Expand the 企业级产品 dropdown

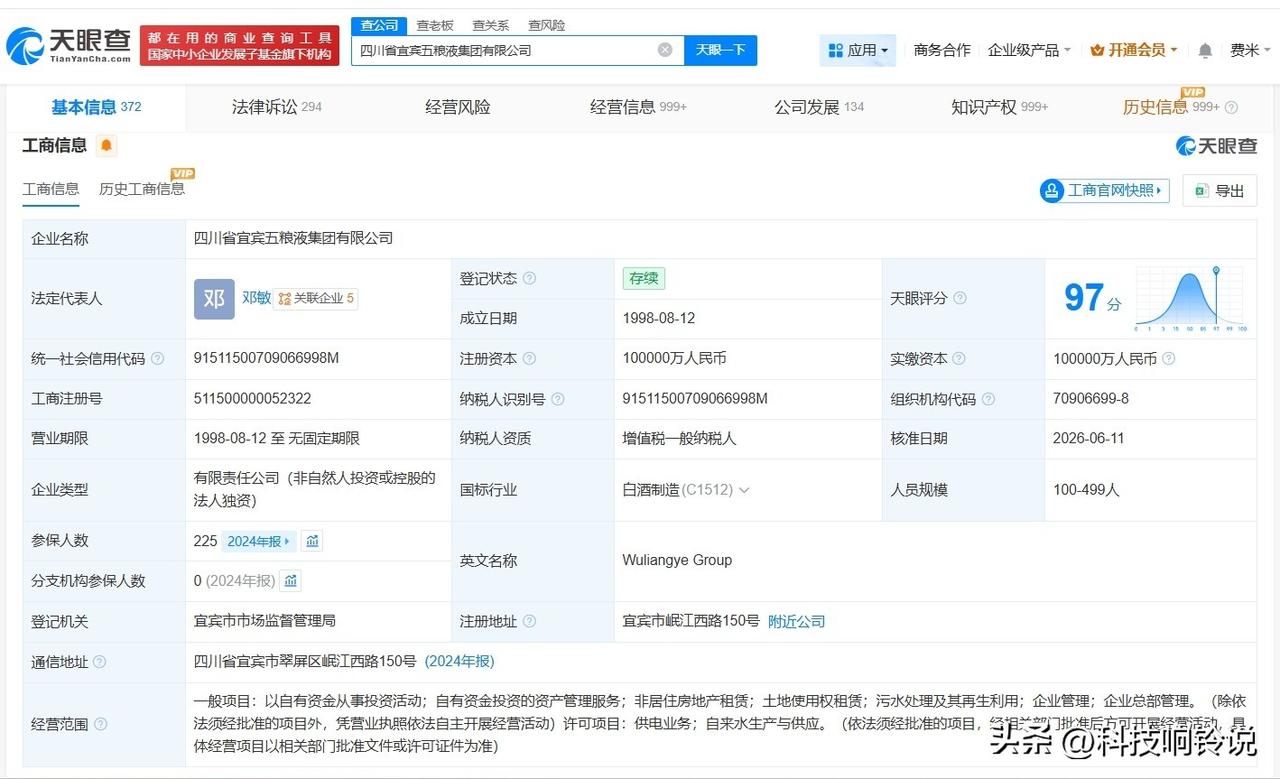tap(1029, 50)
